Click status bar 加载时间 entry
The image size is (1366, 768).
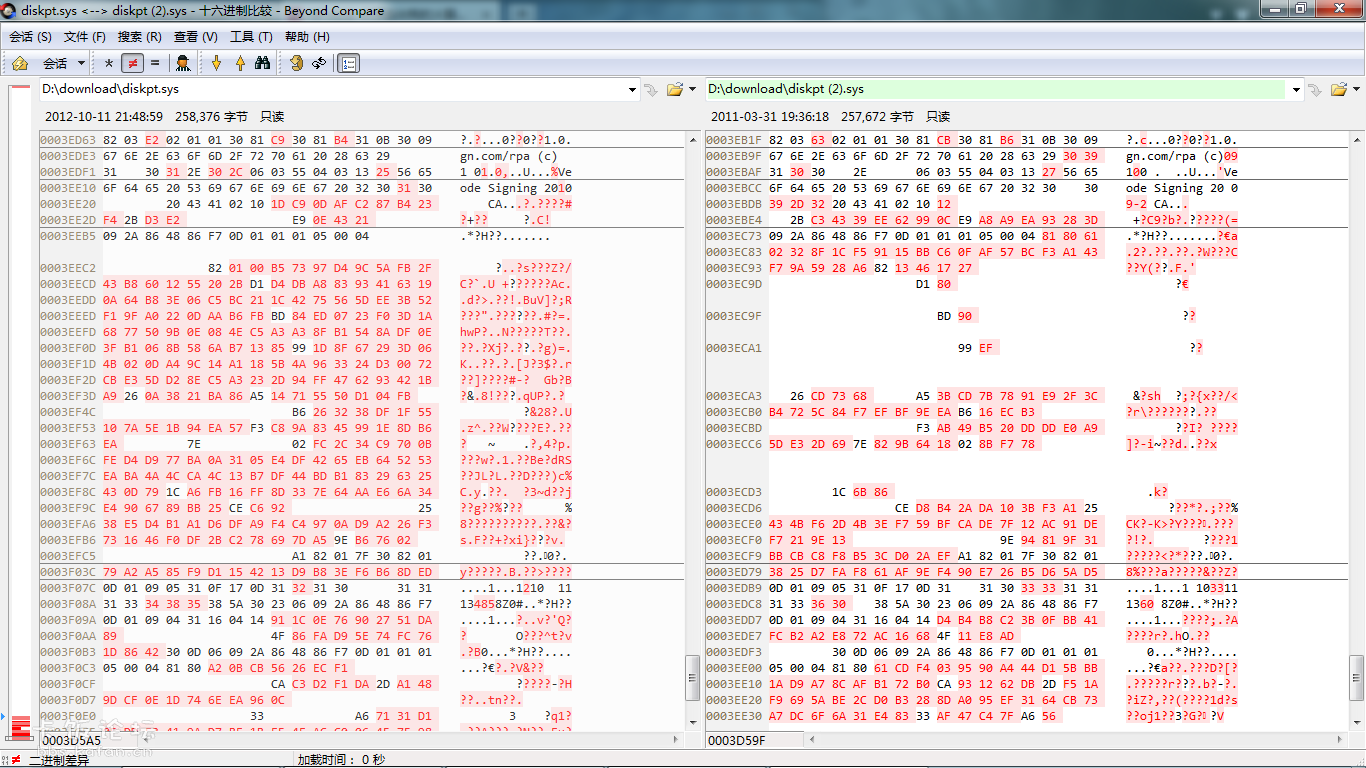pyautogui.click(x=341, y=760)
